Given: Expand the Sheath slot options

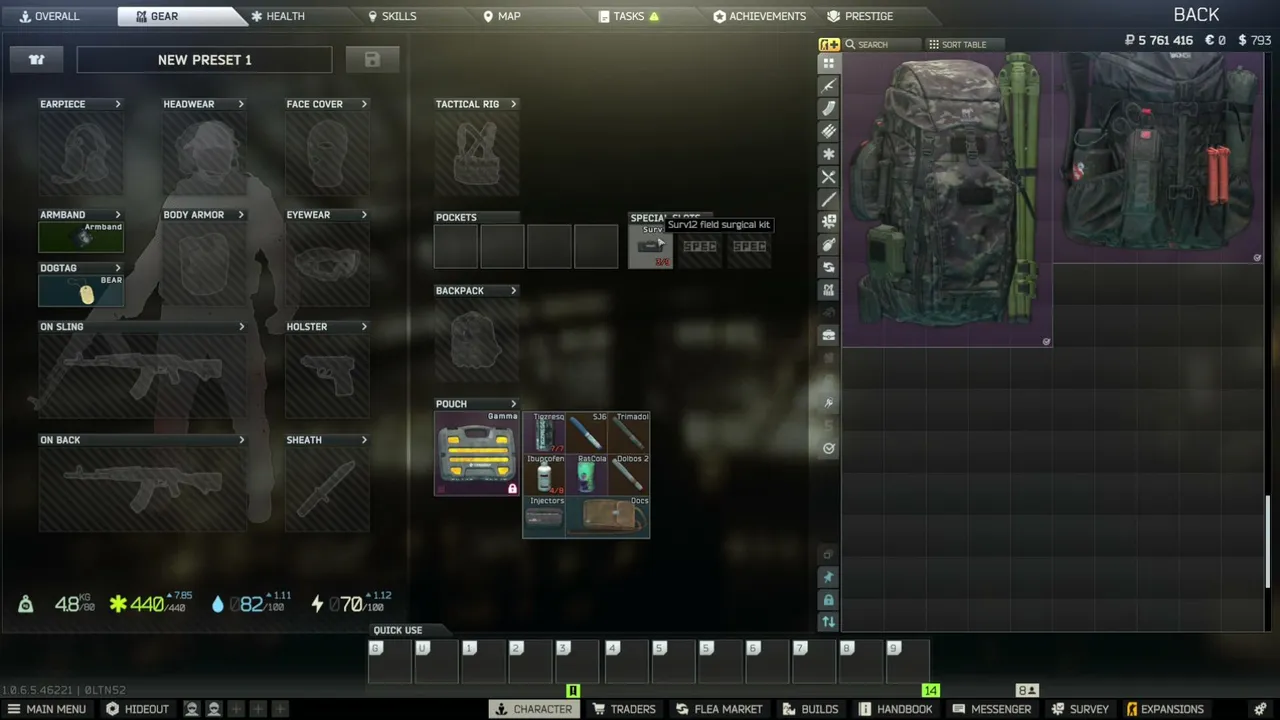Looking at the screenshot, I should [x=364, y=440].
